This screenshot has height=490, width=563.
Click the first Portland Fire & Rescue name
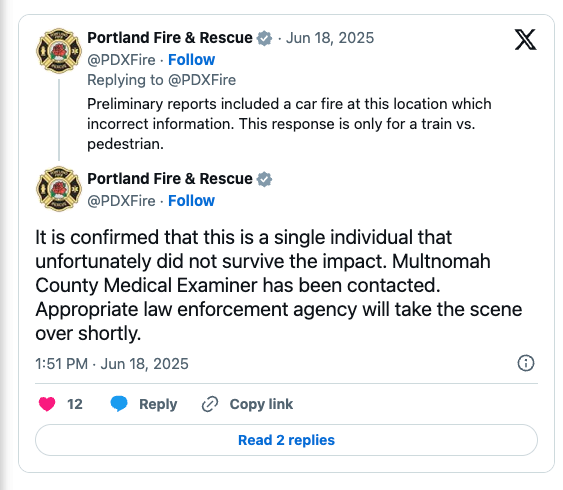point(170,38)
